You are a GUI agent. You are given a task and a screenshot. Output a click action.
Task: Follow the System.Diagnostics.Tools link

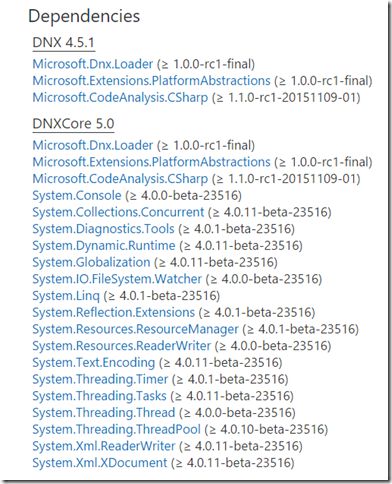click(103, 229)
